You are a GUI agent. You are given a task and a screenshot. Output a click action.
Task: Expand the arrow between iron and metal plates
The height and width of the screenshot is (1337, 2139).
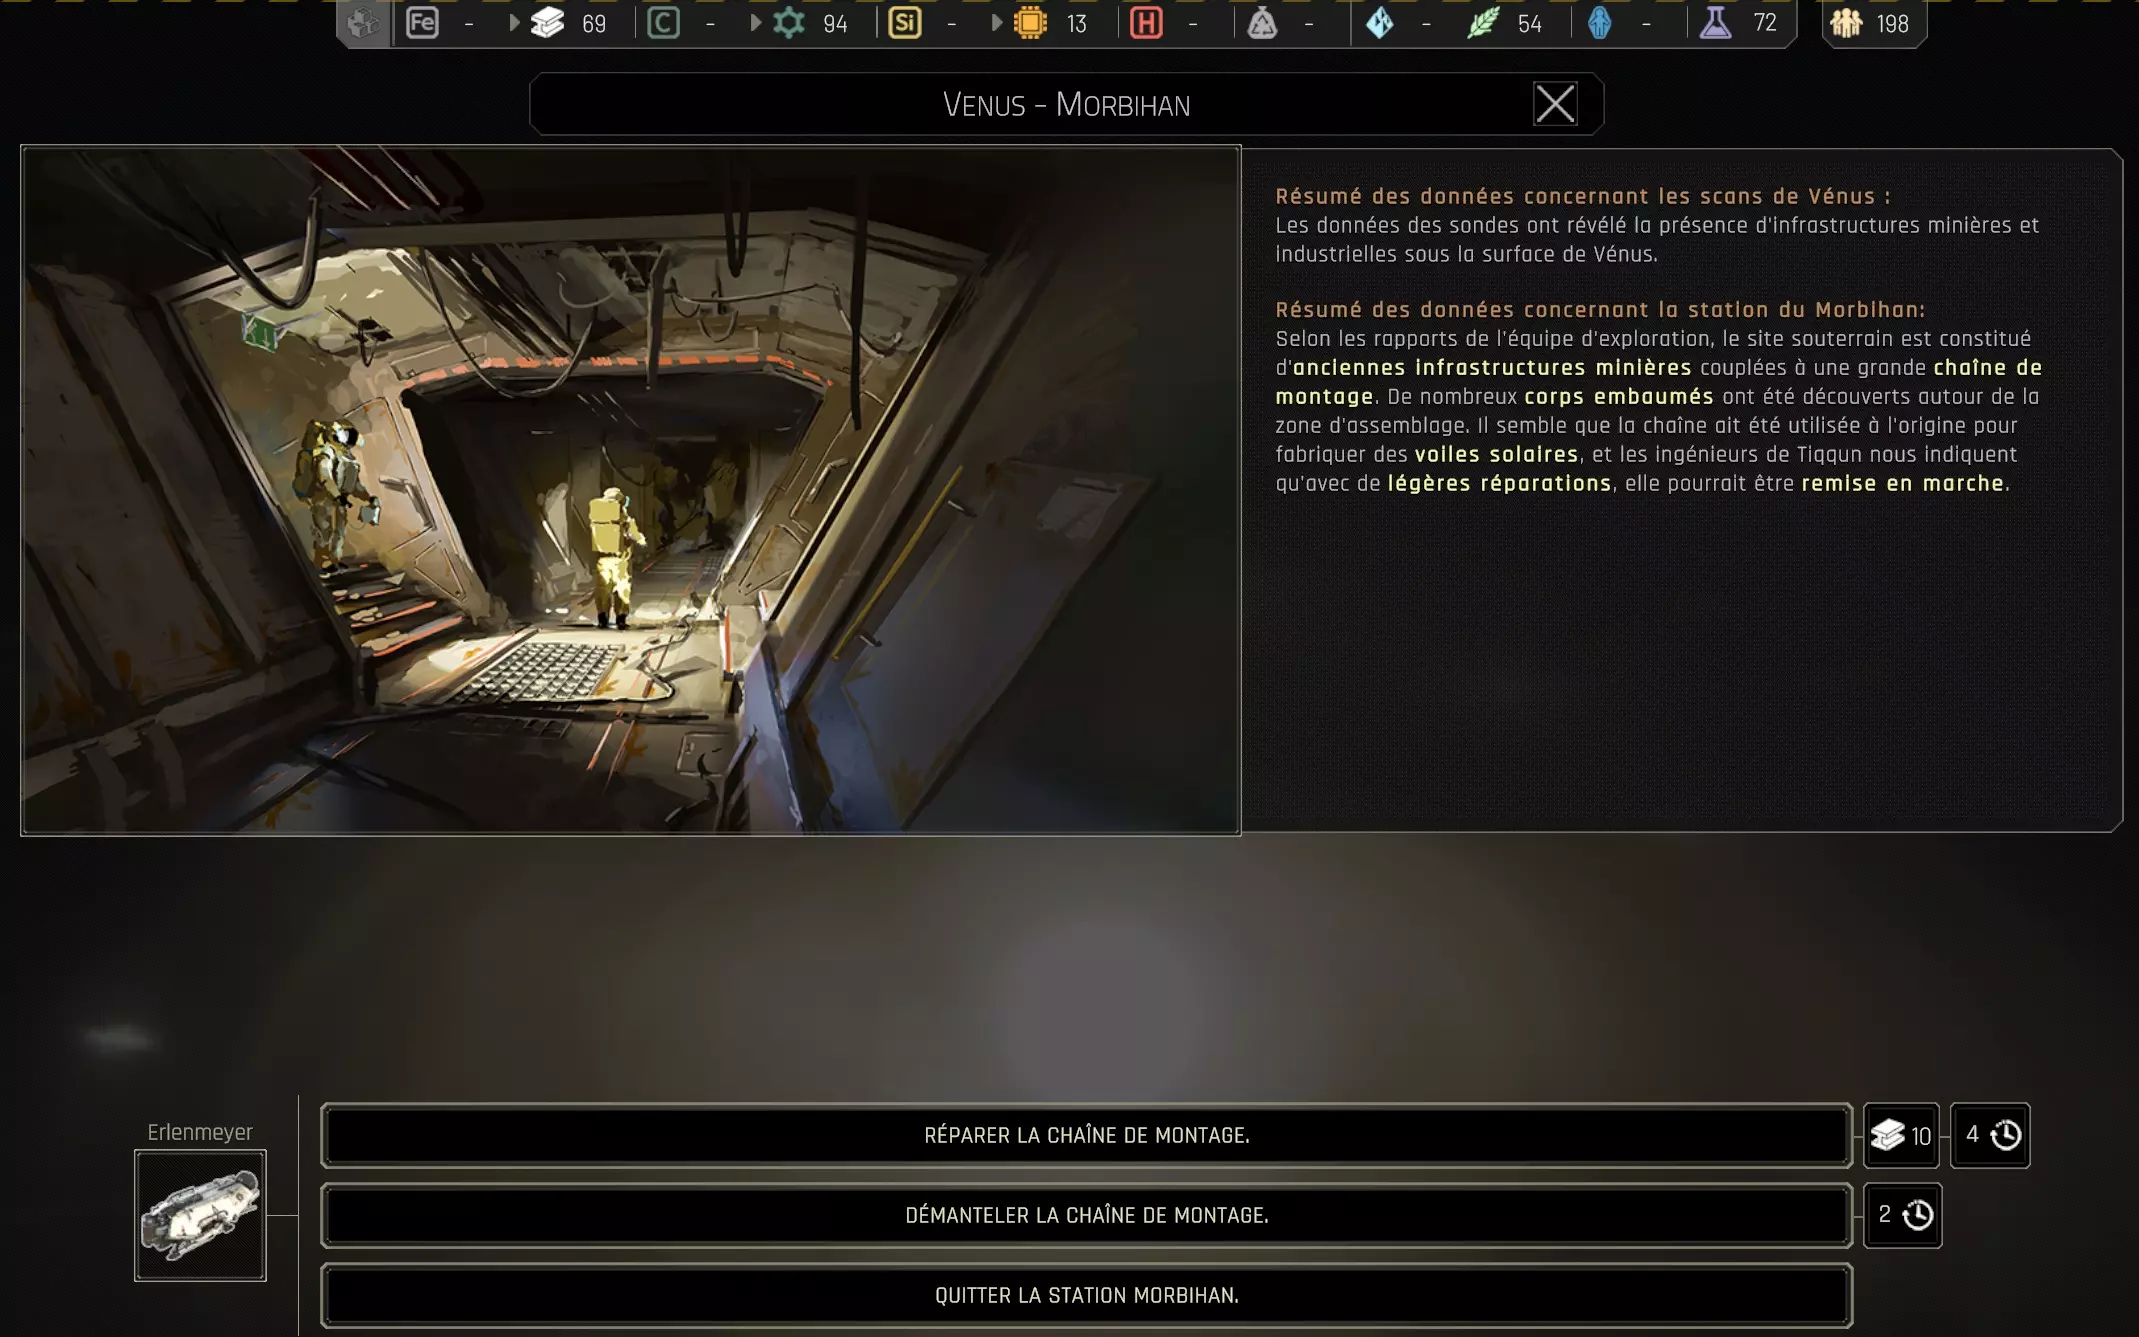point(514,23)
